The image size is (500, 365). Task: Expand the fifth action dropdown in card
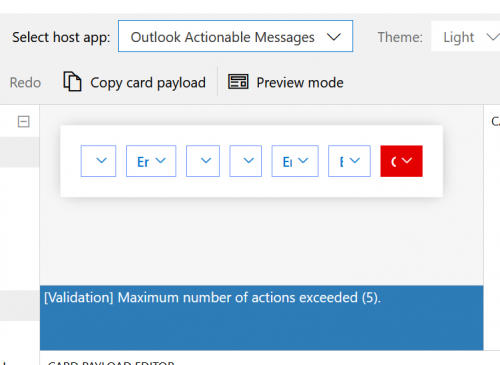click(x=295, y=161)
